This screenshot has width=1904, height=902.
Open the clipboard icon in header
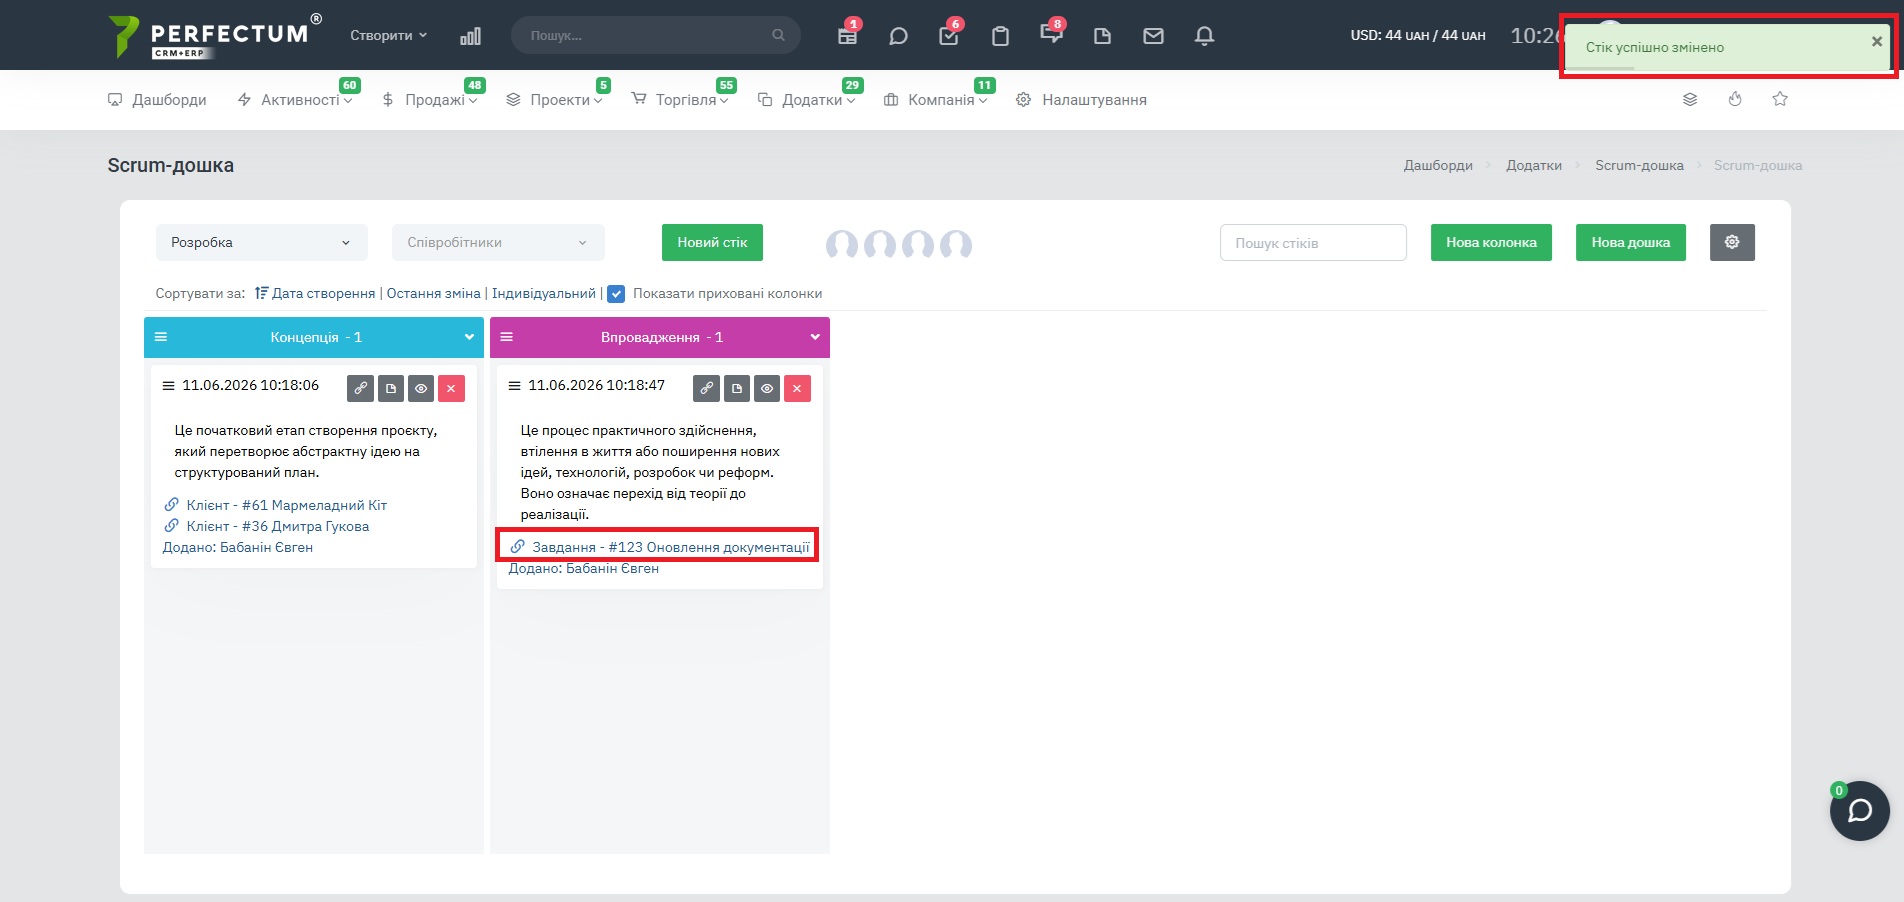[x=1000, y=36]
